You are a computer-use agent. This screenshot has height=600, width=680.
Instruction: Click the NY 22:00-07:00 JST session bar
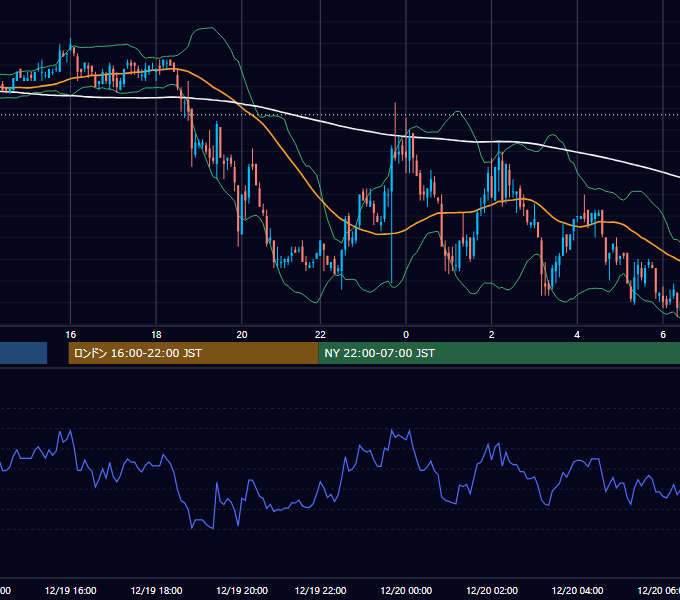499,353
